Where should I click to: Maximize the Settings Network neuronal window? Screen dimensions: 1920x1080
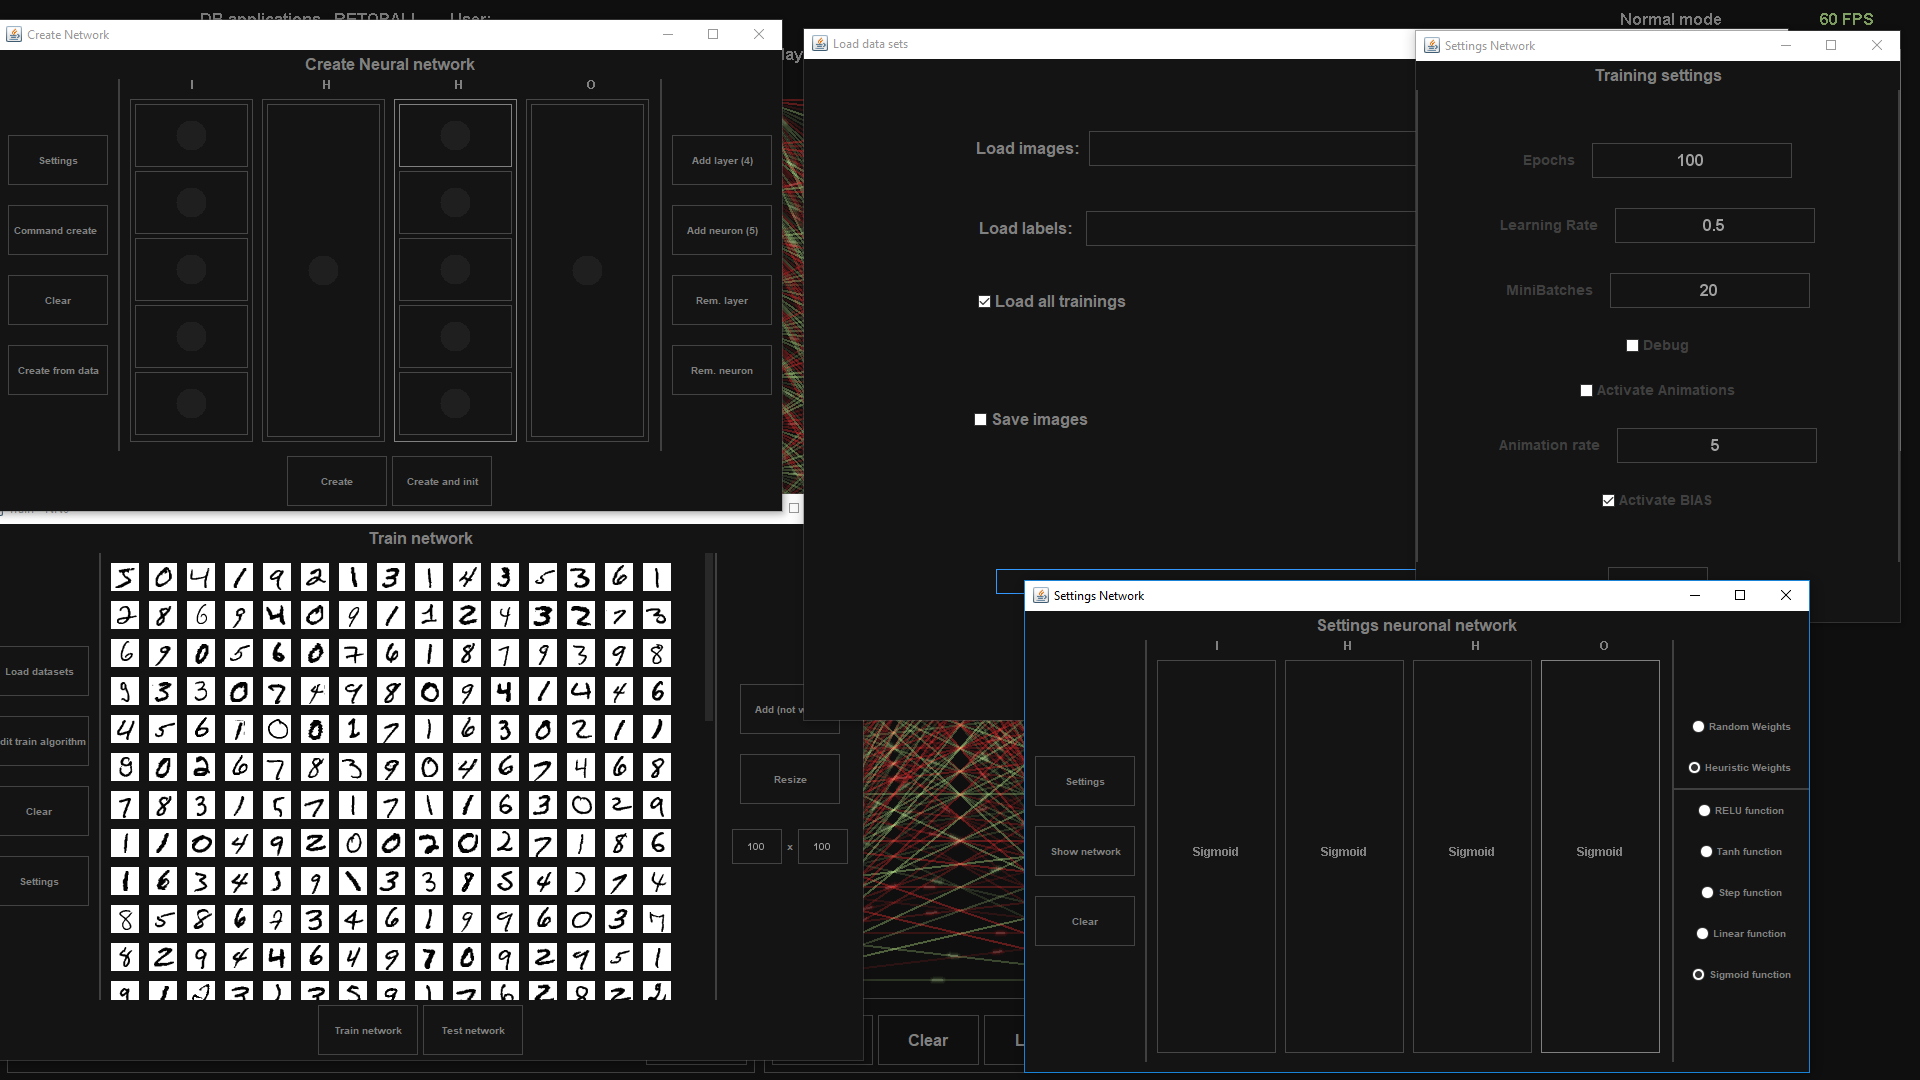(1740, 595)
